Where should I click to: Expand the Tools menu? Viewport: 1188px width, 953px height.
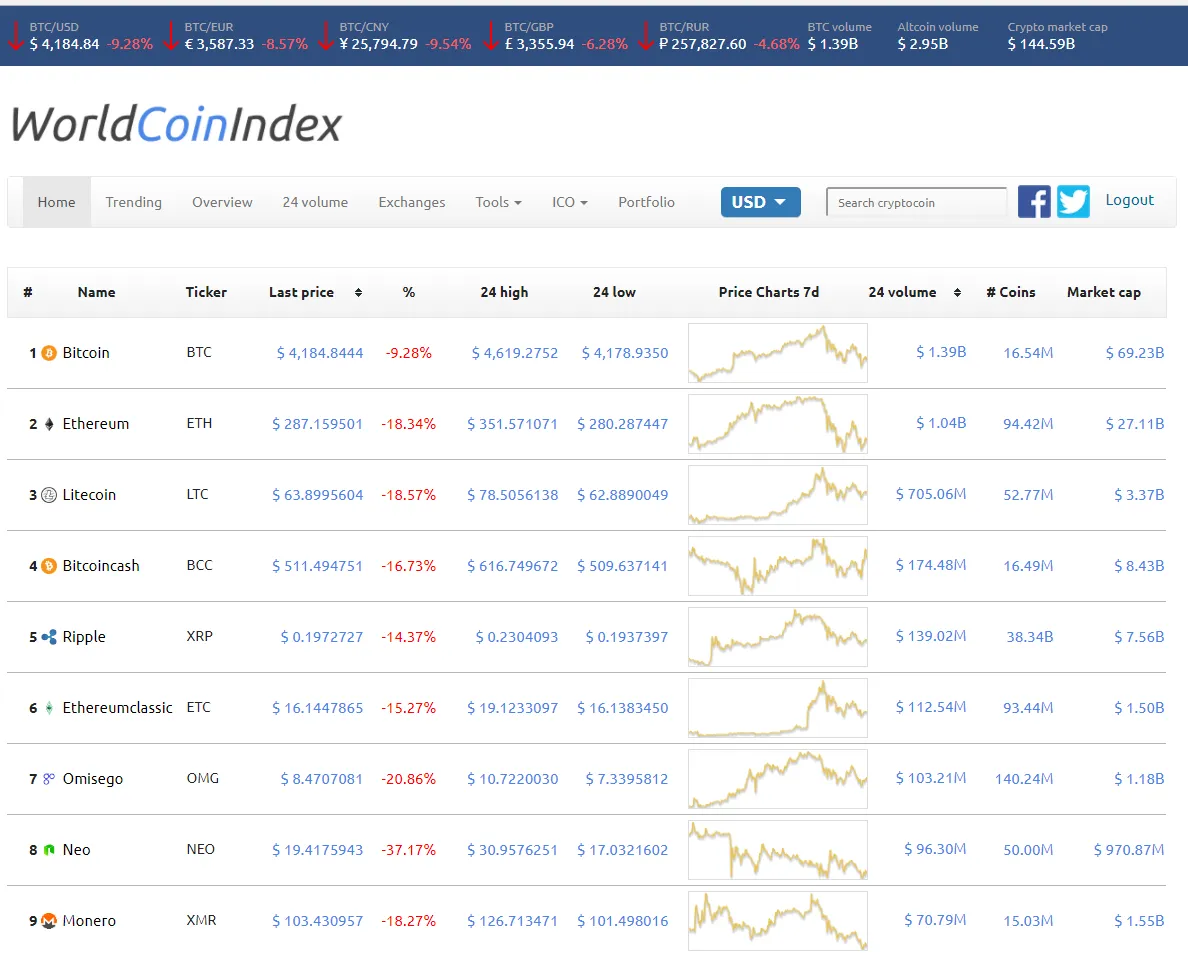click(498, 202)
